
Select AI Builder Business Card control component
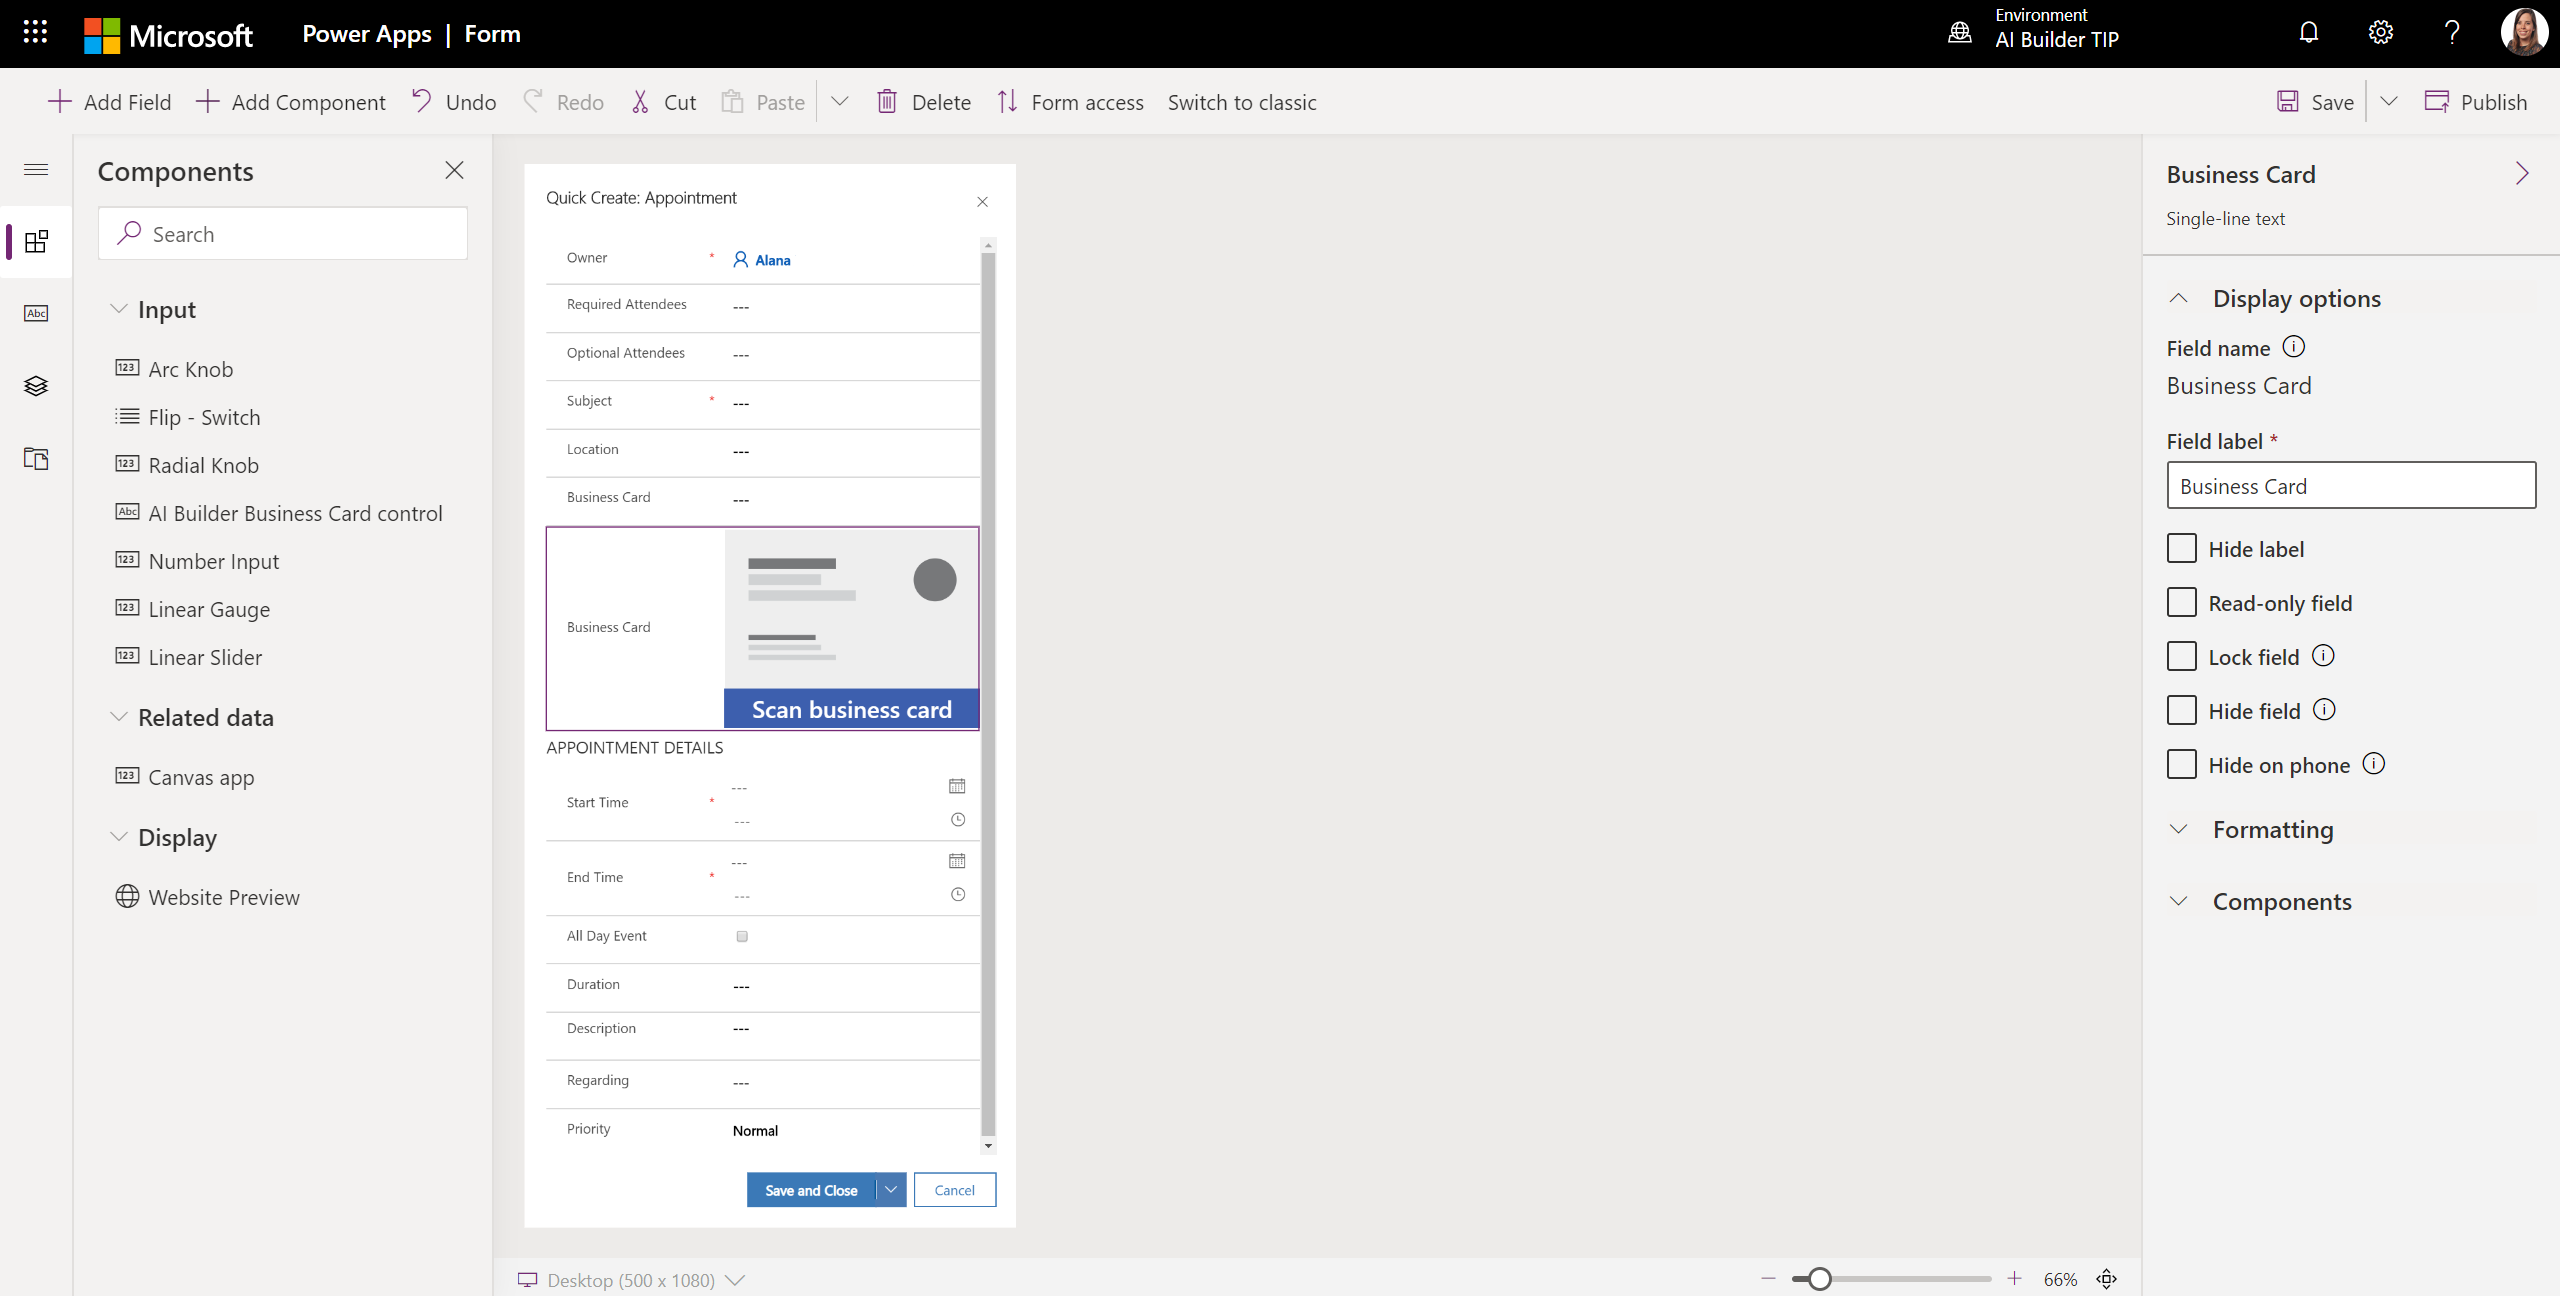tap(279, 513)
